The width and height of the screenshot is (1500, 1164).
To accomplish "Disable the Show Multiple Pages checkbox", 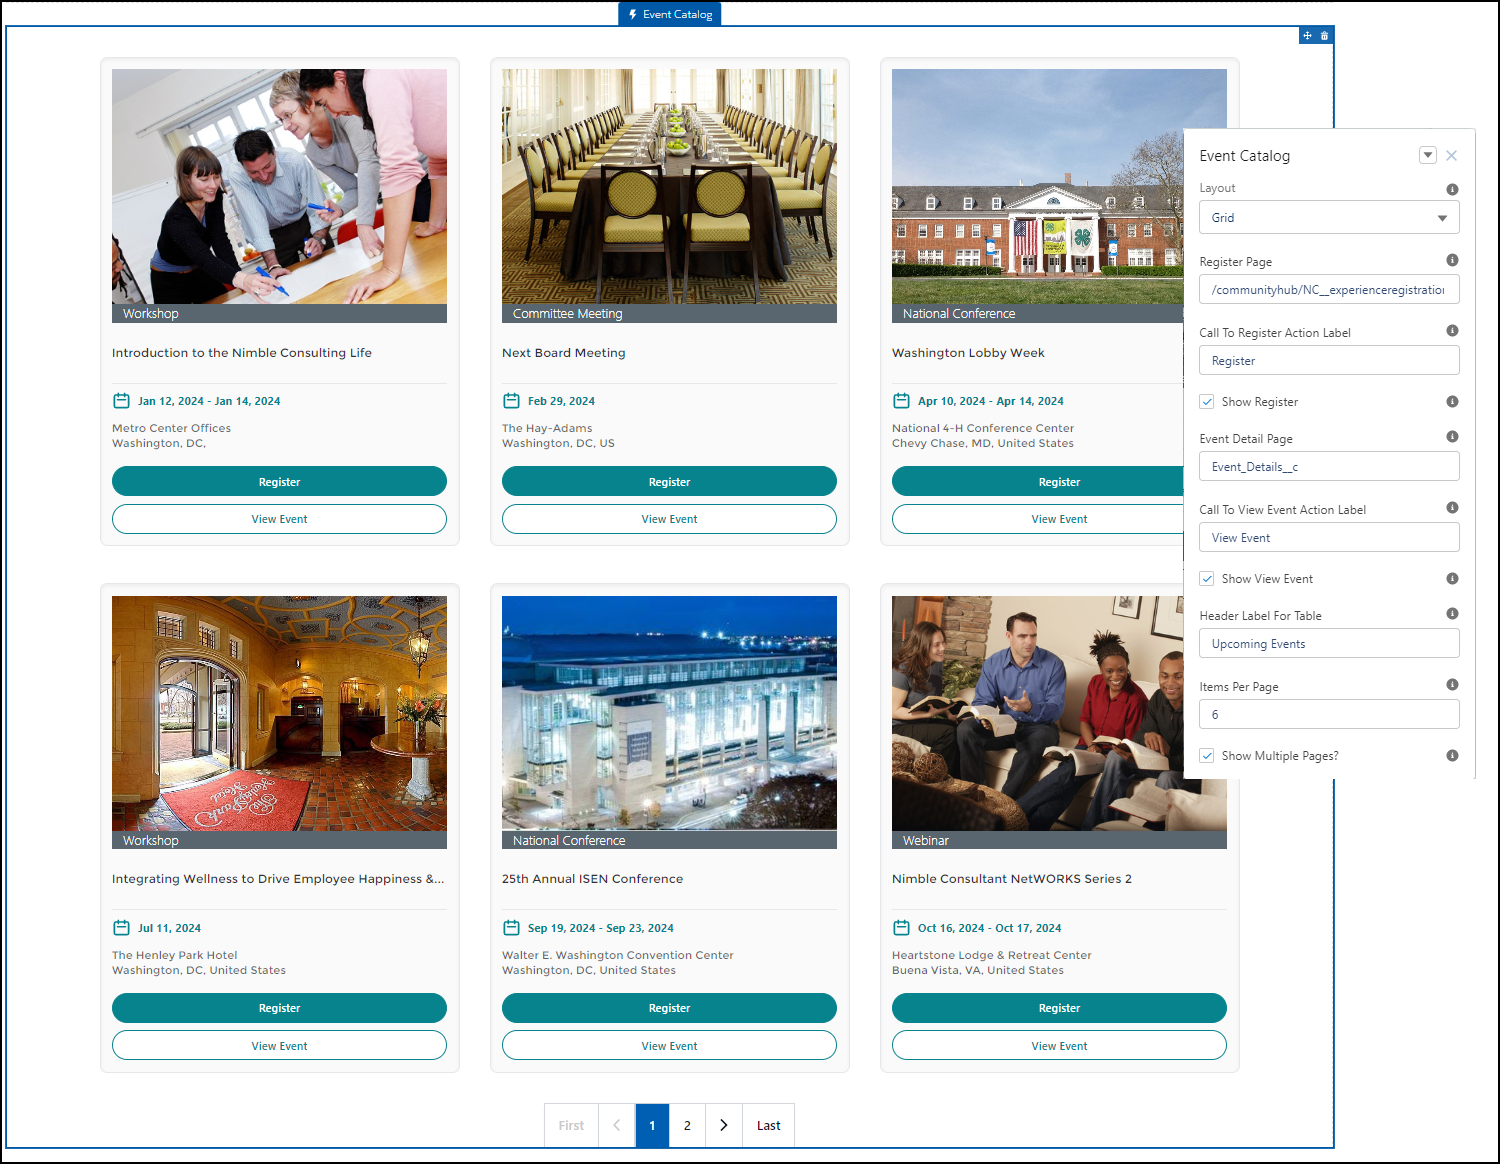I will point(1207,756).
